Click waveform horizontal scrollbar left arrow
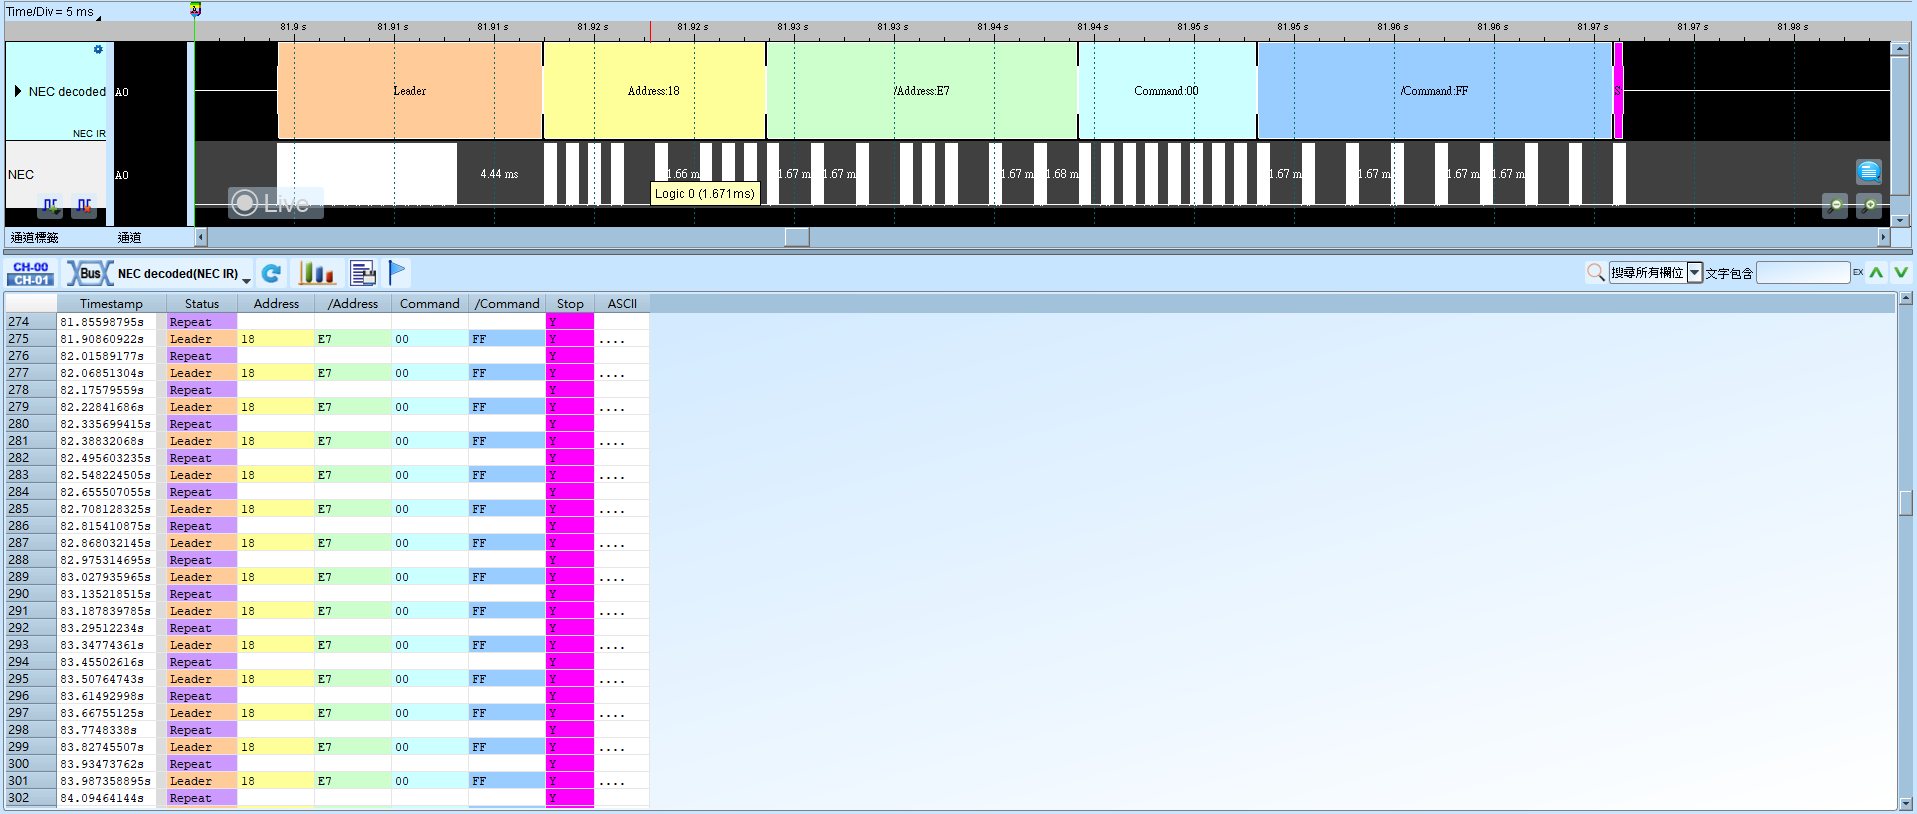 201,237
